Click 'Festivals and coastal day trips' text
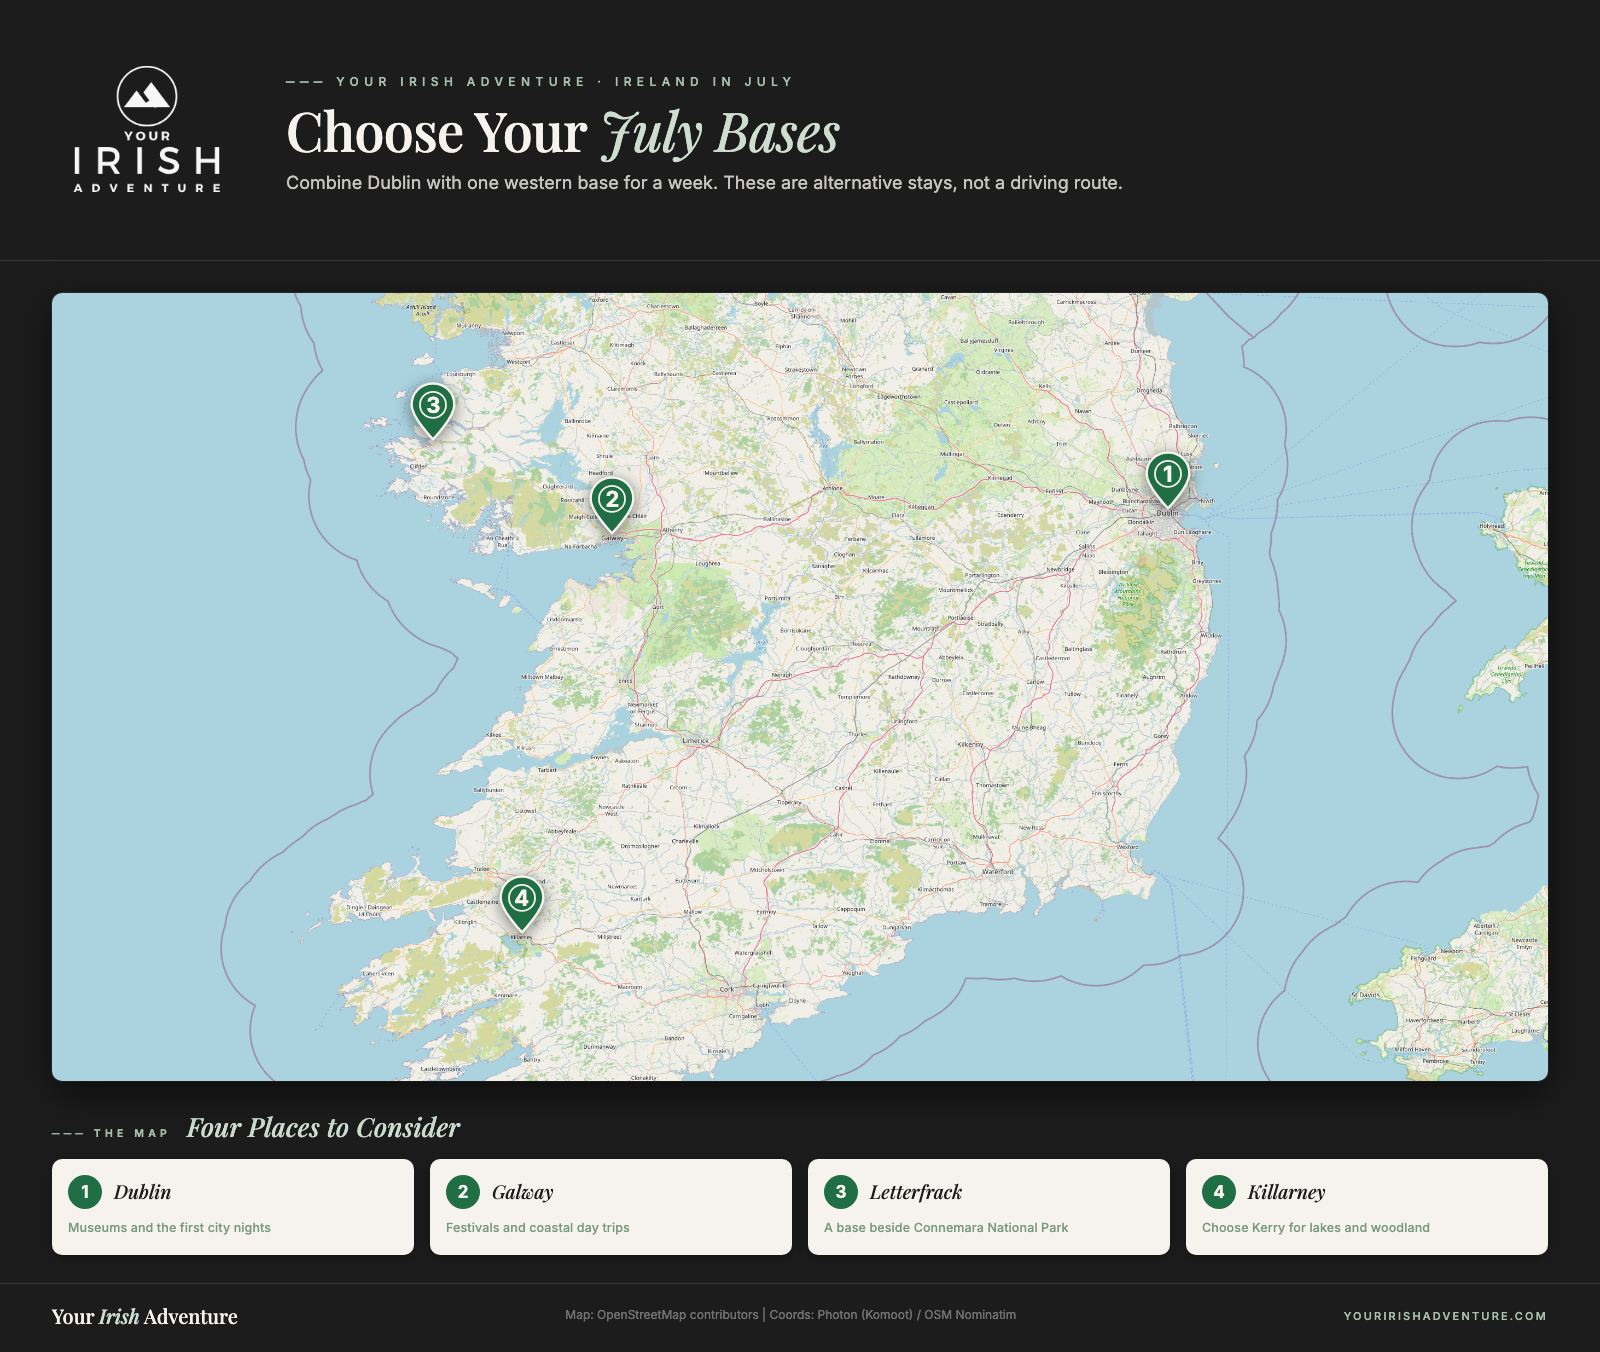Image resolution: width=1600 pixels, height=1352 pixels. [x=537, y=1227]
